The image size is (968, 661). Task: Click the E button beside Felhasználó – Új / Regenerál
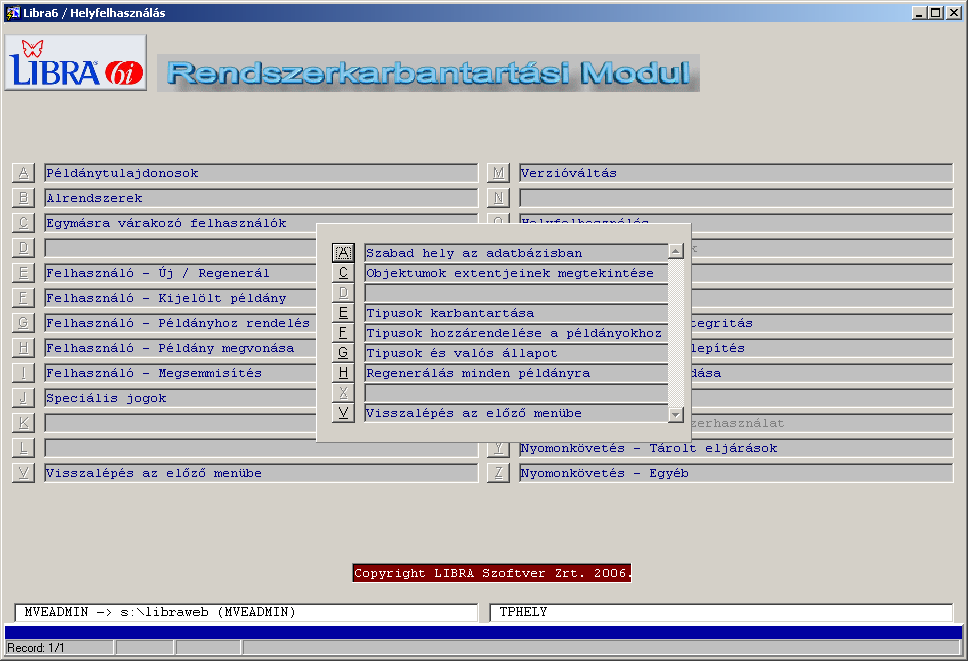[x=23, y=273]
